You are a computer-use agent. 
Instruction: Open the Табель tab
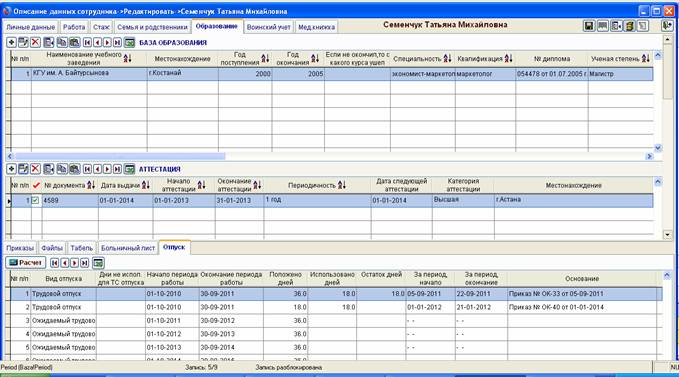pyautogui.click(x=81, y=248)
